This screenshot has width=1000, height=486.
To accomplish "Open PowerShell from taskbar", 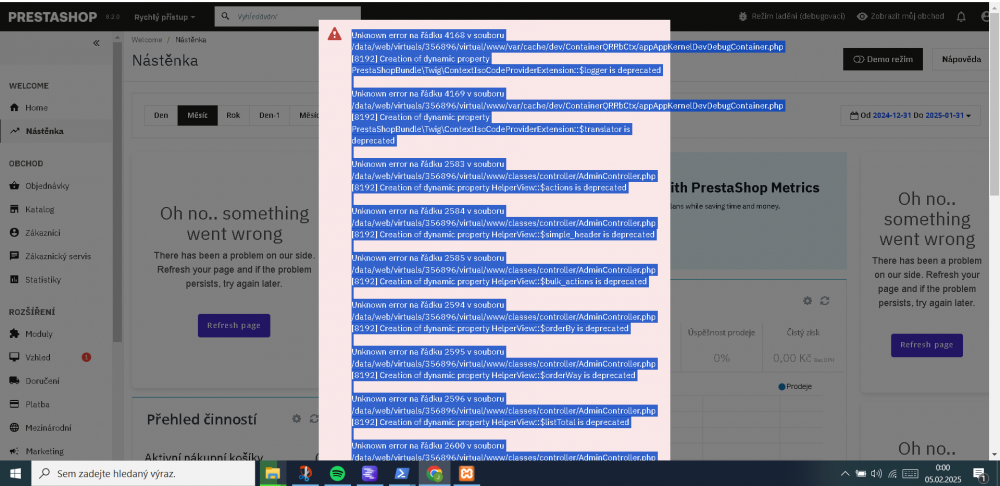I will tap(402, 474).
